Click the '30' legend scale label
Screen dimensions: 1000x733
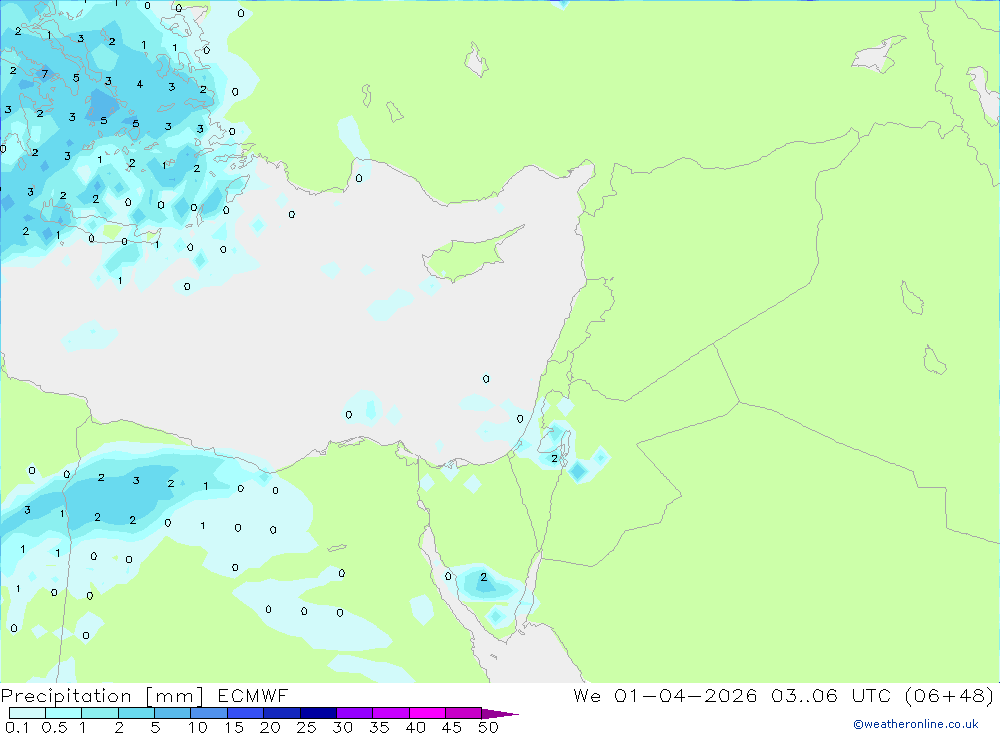point(343,727)
